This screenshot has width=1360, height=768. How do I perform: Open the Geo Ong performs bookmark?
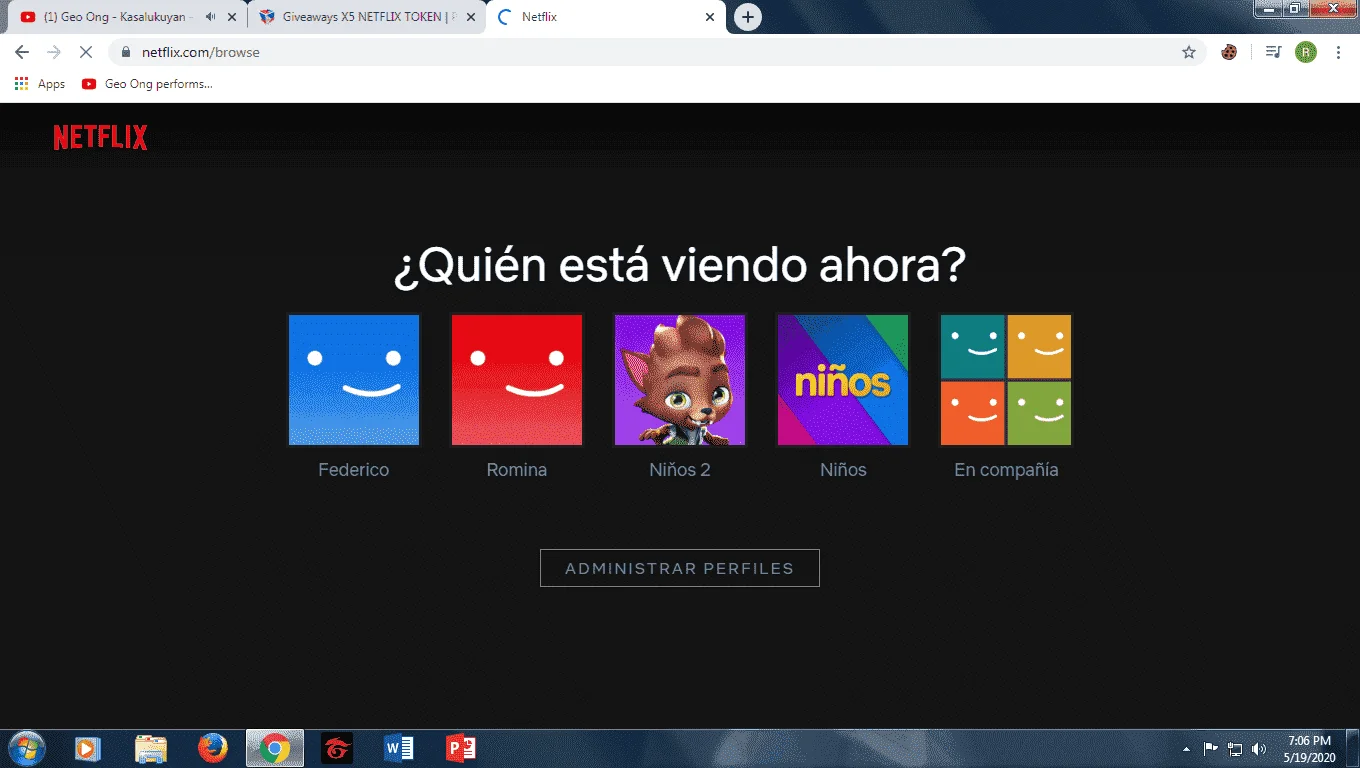click(x=148, y=84)
